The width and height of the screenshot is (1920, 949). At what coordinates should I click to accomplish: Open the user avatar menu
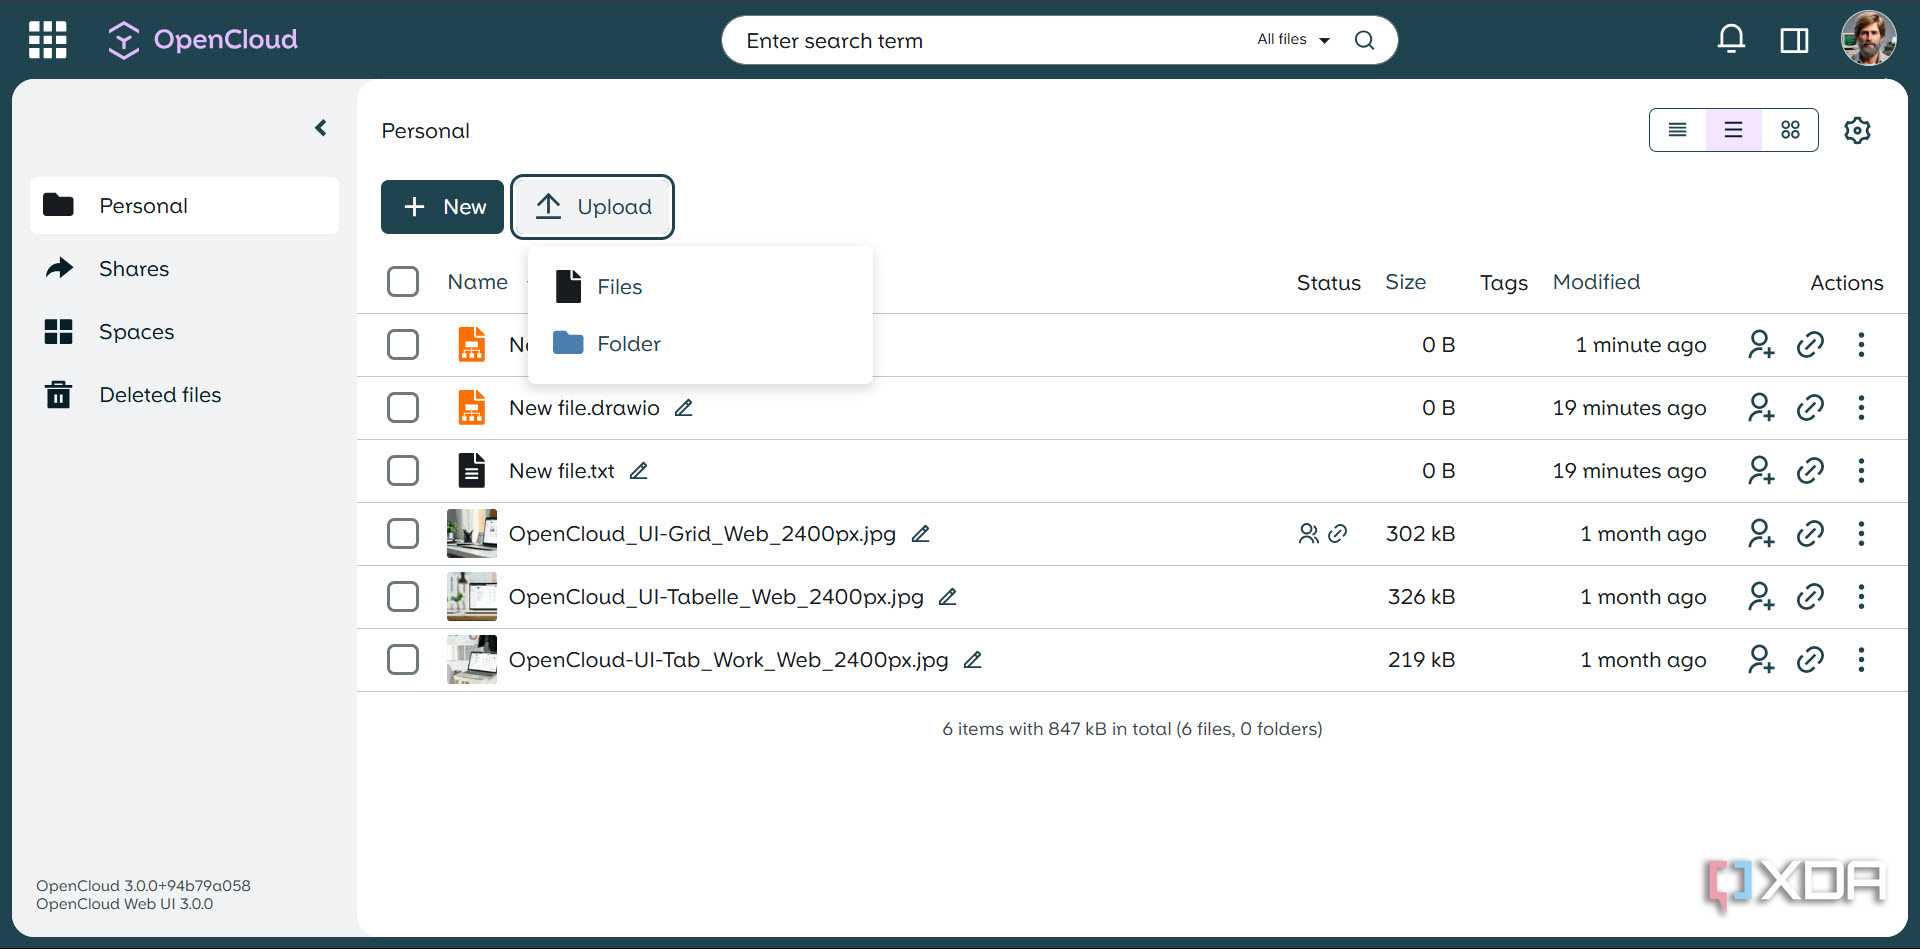(1868, 39)
